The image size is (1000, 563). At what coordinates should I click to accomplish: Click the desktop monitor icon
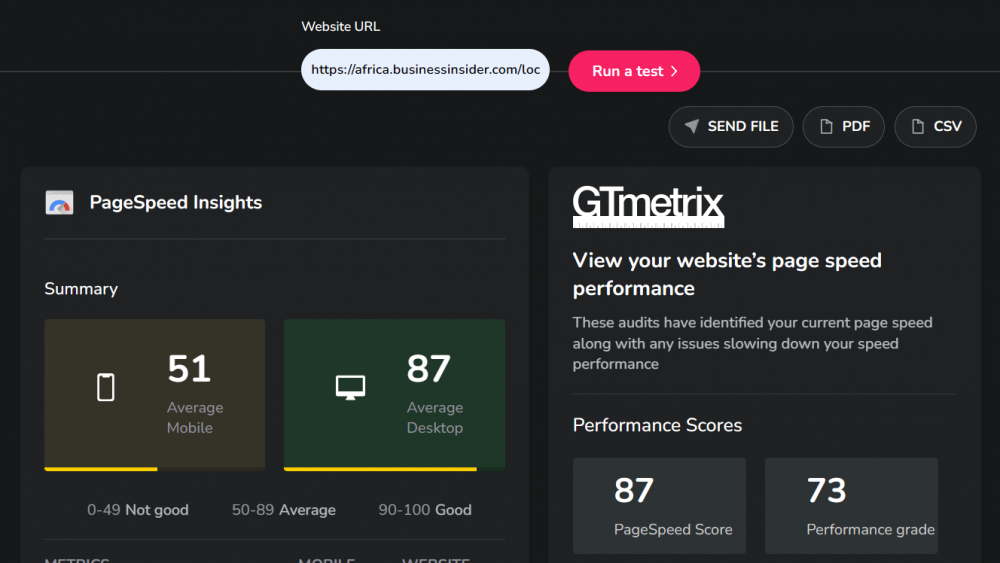point(350,387)
